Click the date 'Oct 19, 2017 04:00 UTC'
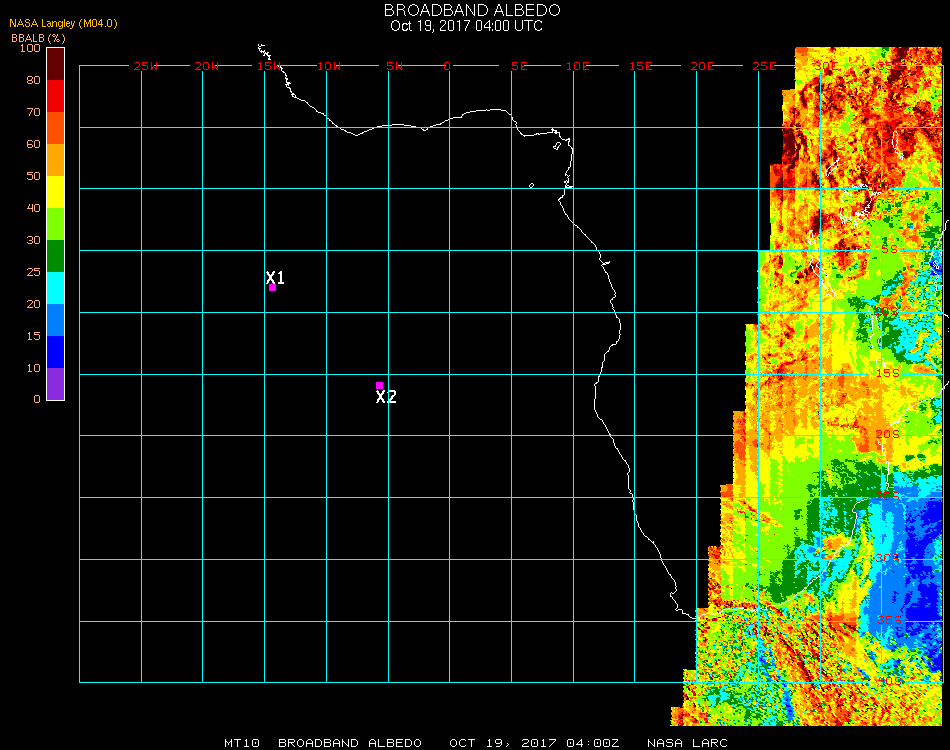950x750 pixels. point(467,26)
